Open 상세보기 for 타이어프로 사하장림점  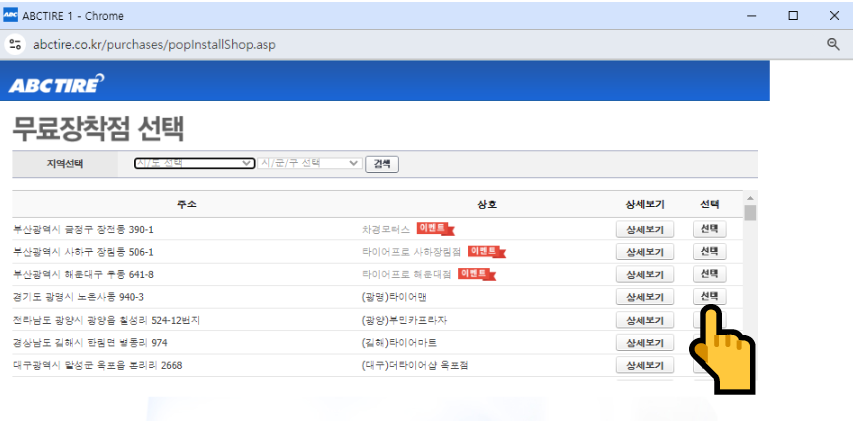[x=645, y=252]
